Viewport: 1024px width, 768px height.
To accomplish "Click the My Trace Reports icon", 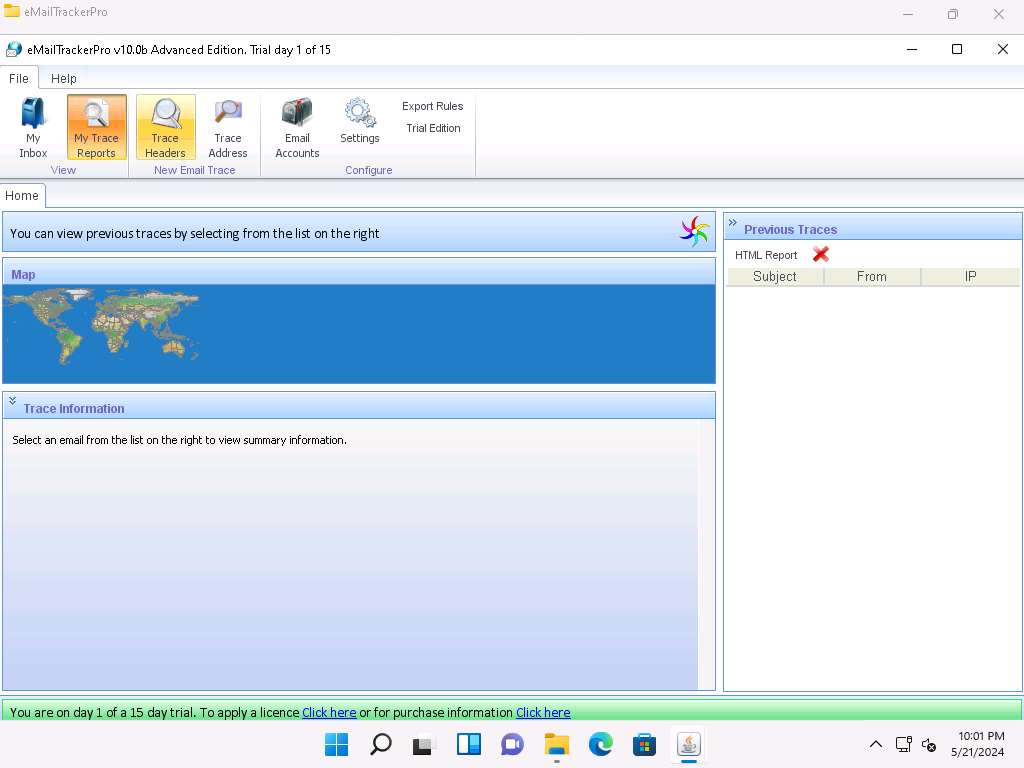I will coord(96,127).
